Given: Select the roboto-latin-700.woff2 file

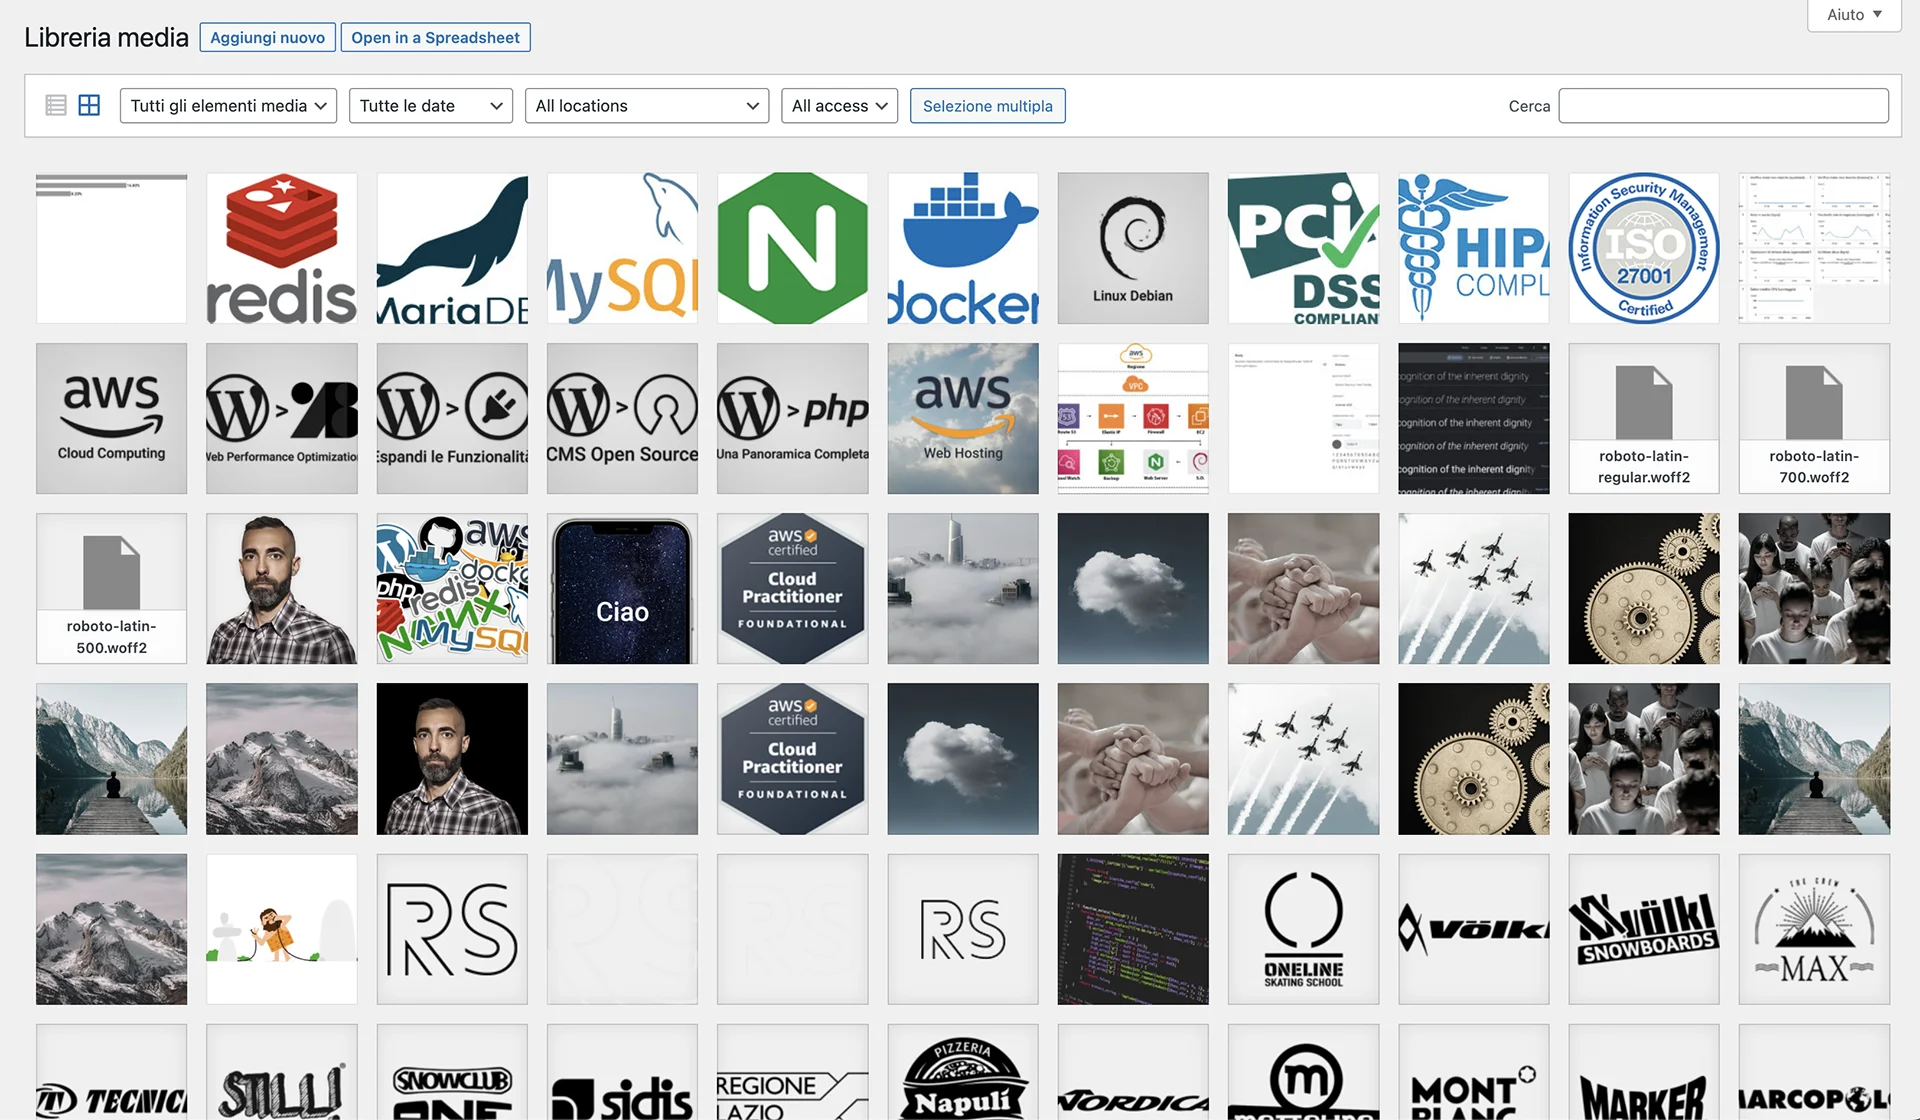Looking at the screenshot, I should pos(1814,418).
